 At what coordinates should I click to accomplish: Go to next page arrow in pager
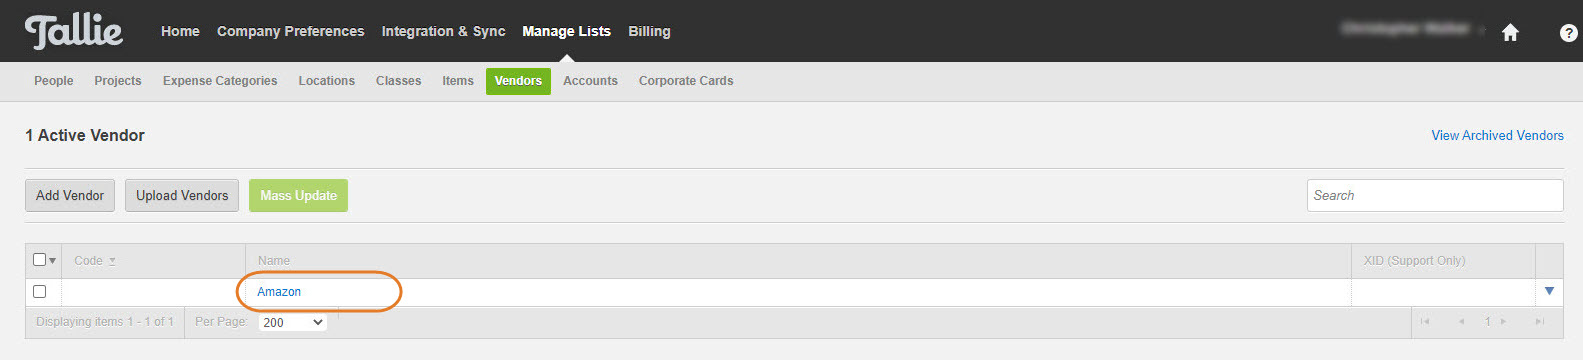(x=1503, y=321)
